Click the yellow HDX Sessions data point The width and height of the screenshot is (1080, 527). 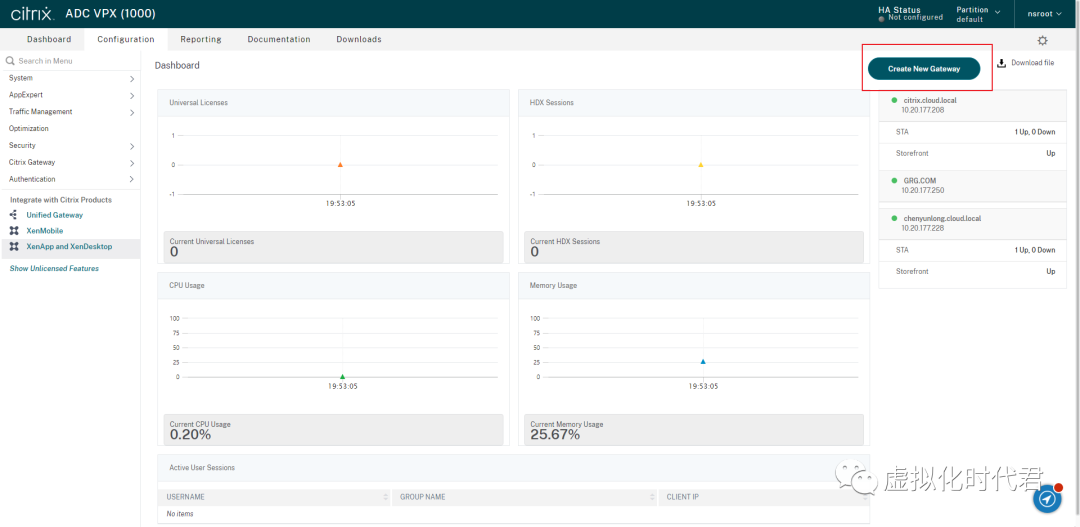pos(700,165)
